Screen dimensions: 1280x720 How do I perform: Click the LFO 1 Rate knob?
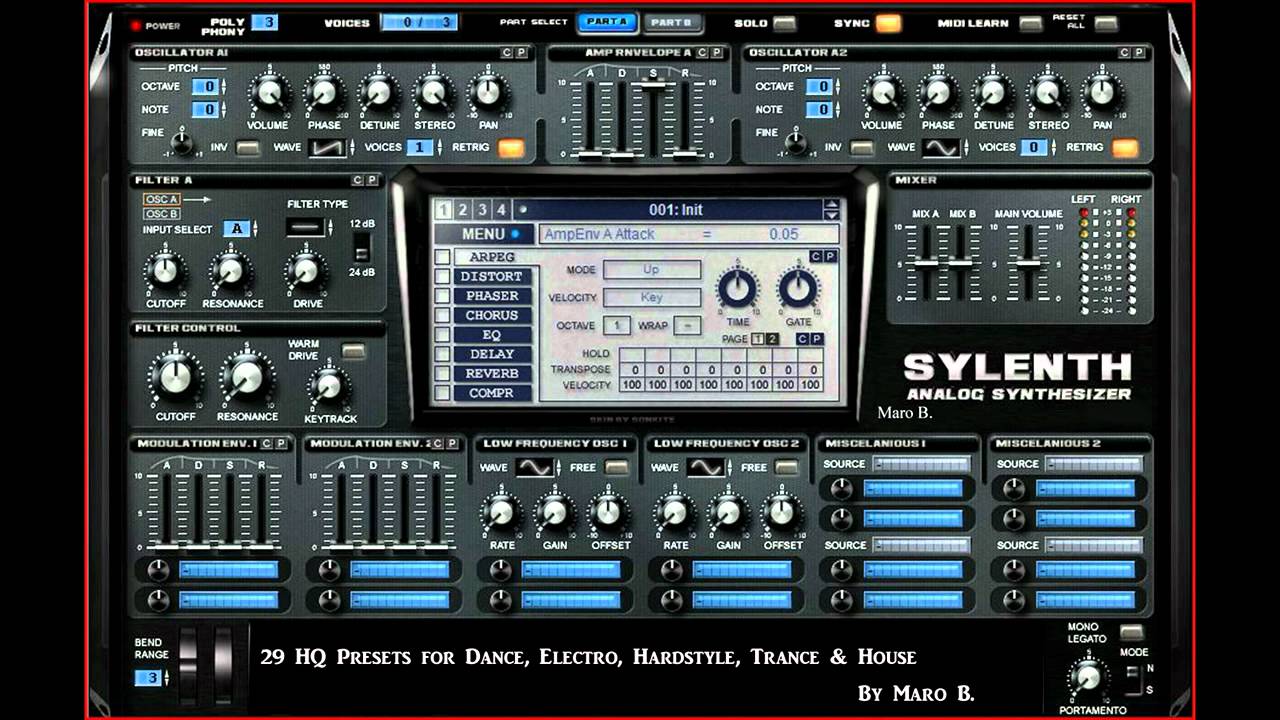pyautogui.click(x=501, y=512)
